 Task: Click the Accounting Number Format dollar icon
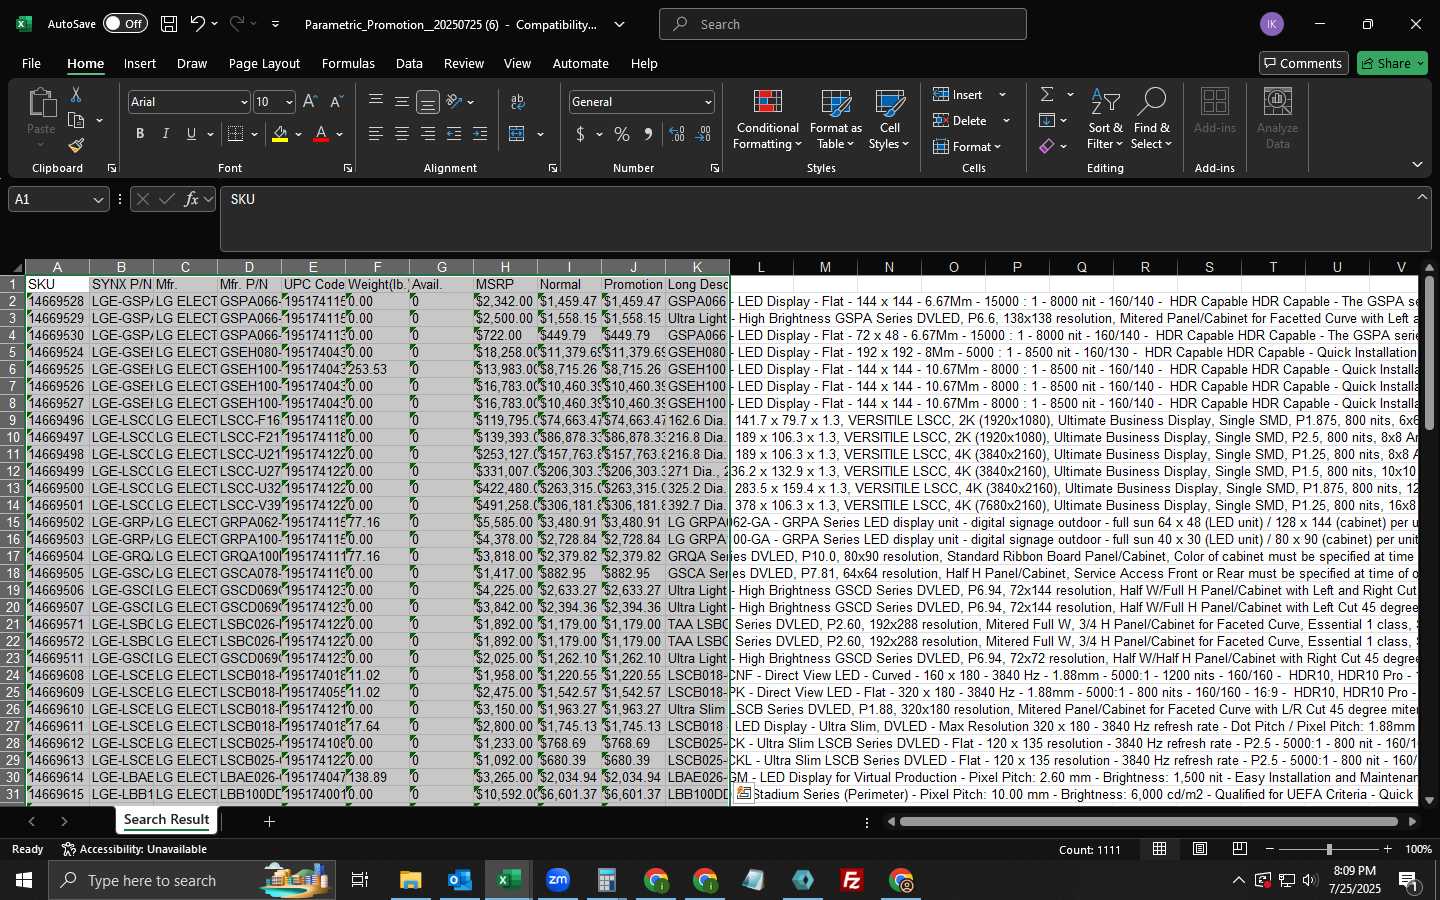580,134
